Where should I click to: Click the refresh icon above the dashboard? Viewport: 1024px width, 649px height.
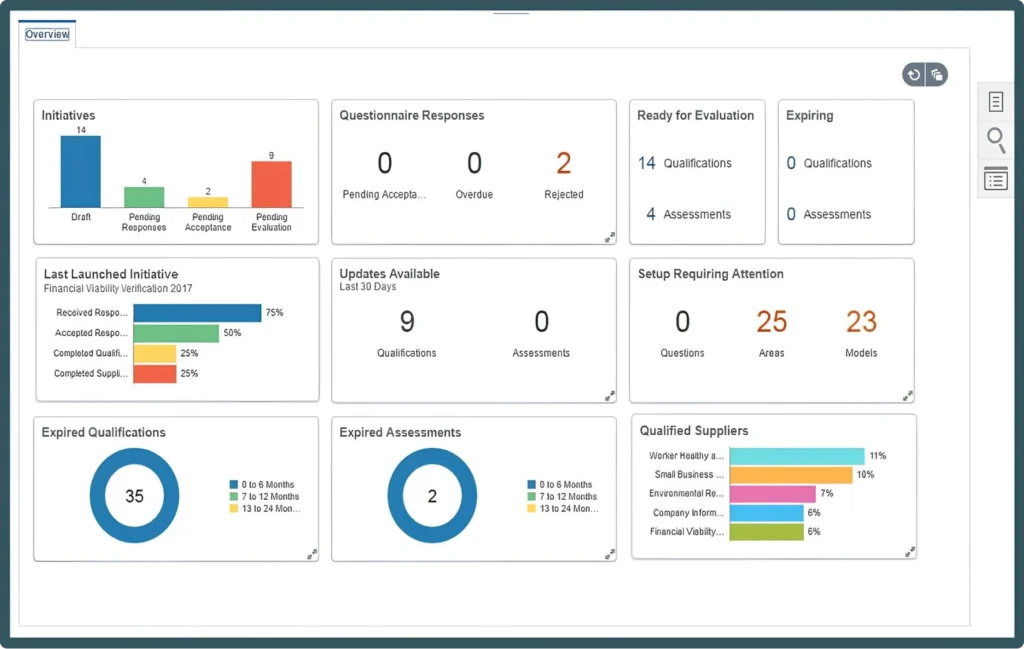(913, 75)
